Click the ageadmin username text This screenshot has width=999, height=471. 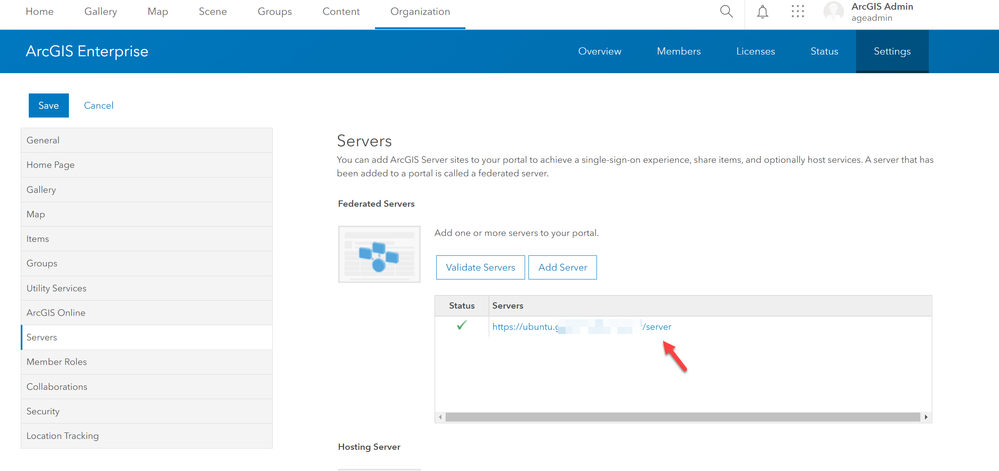[872, 18]
